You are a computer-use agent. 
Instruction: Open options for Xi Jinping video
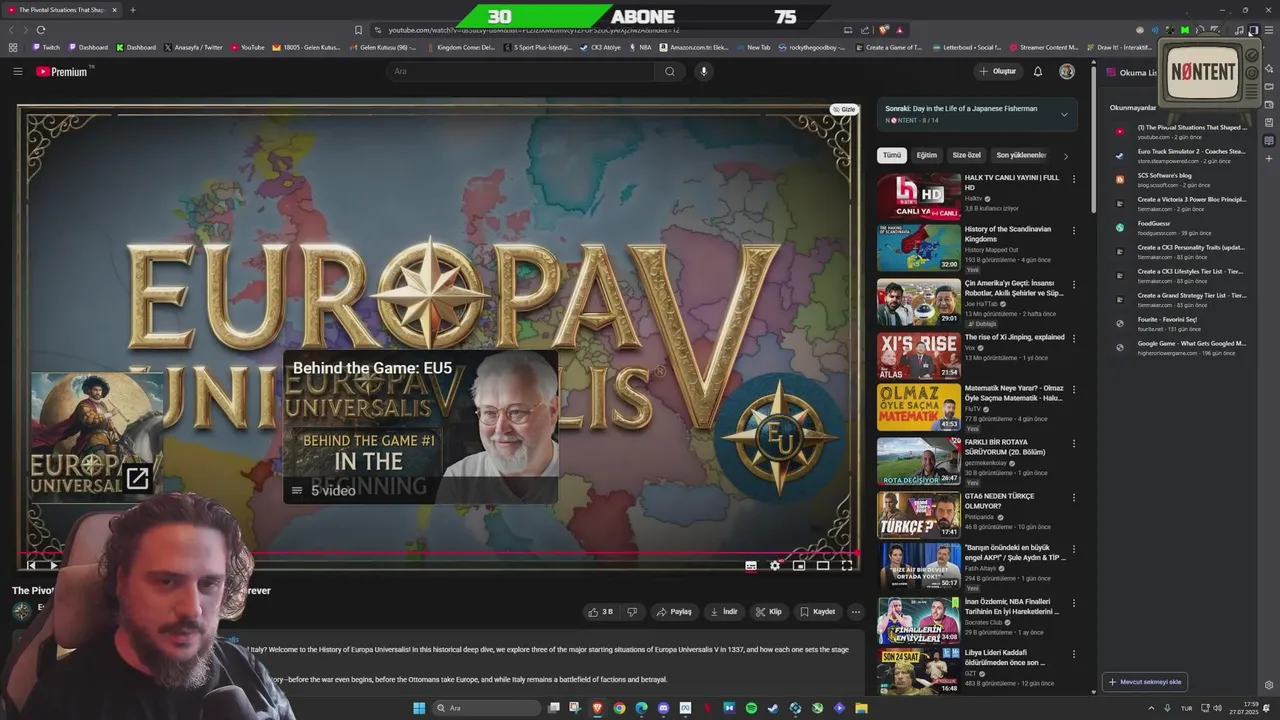pyautogui.click(x=1074, y=338)
